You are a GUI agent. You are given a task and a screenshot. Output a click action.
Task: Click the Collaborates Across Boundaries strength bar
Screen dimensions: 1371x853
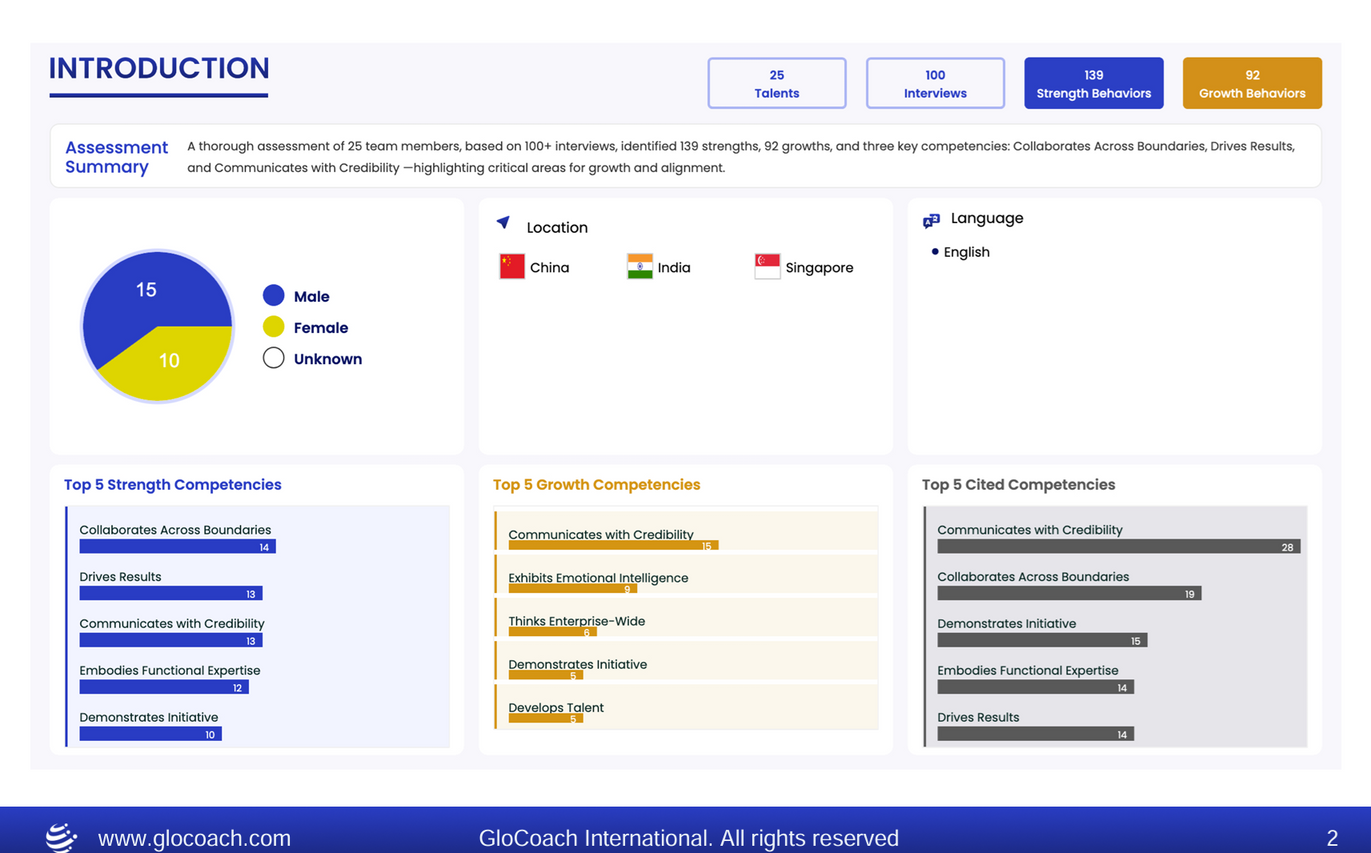click(177, 547)
